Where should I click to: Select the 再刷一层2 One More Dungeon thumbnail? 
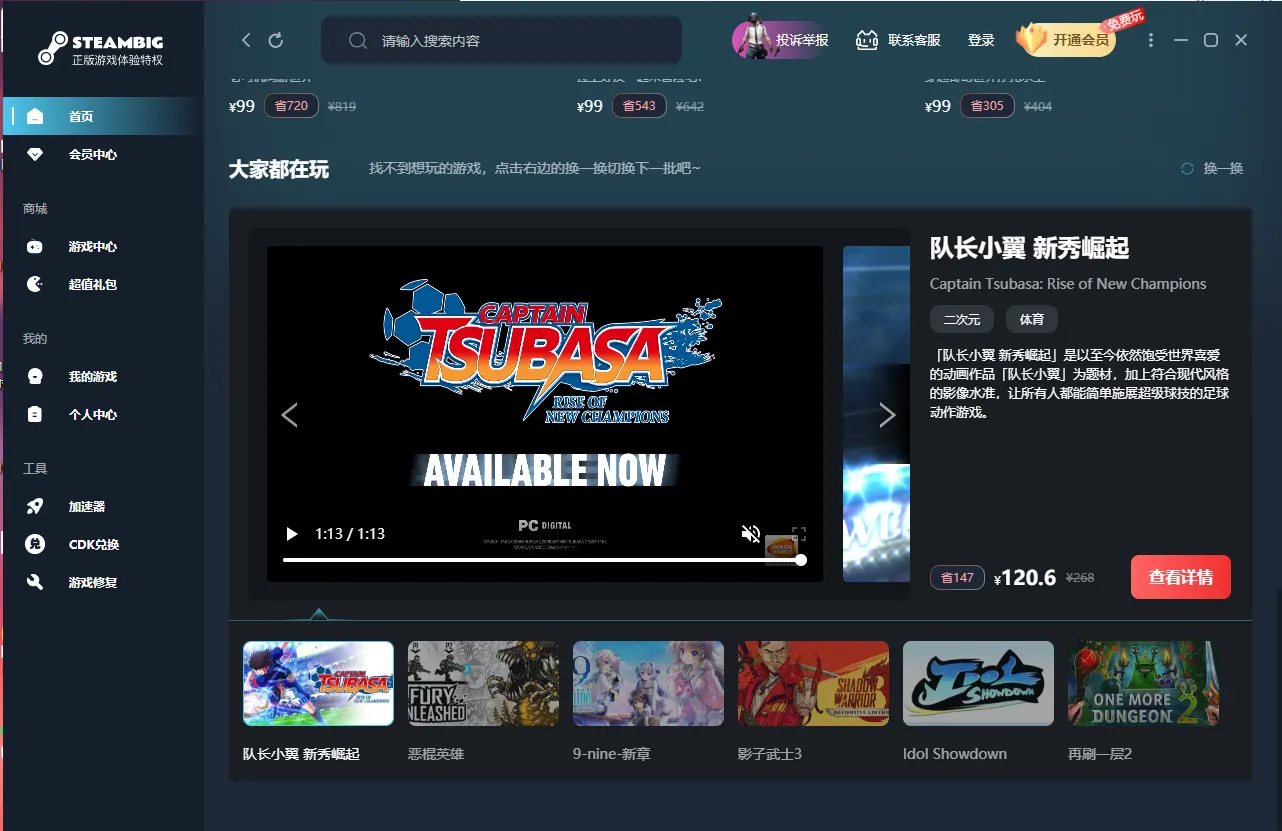tap(1143, 683)
